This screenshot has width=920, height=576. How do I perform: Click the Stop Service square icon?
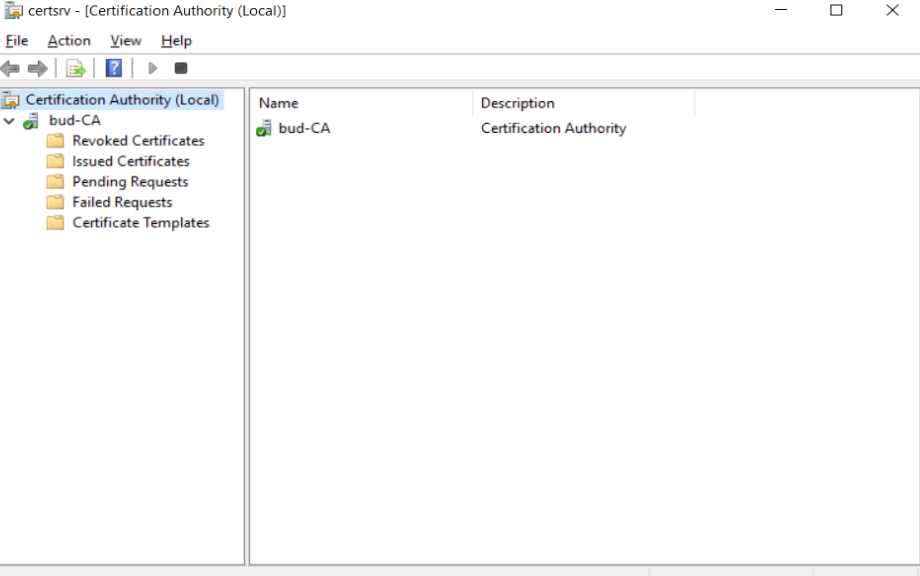(x=181, y=69)
